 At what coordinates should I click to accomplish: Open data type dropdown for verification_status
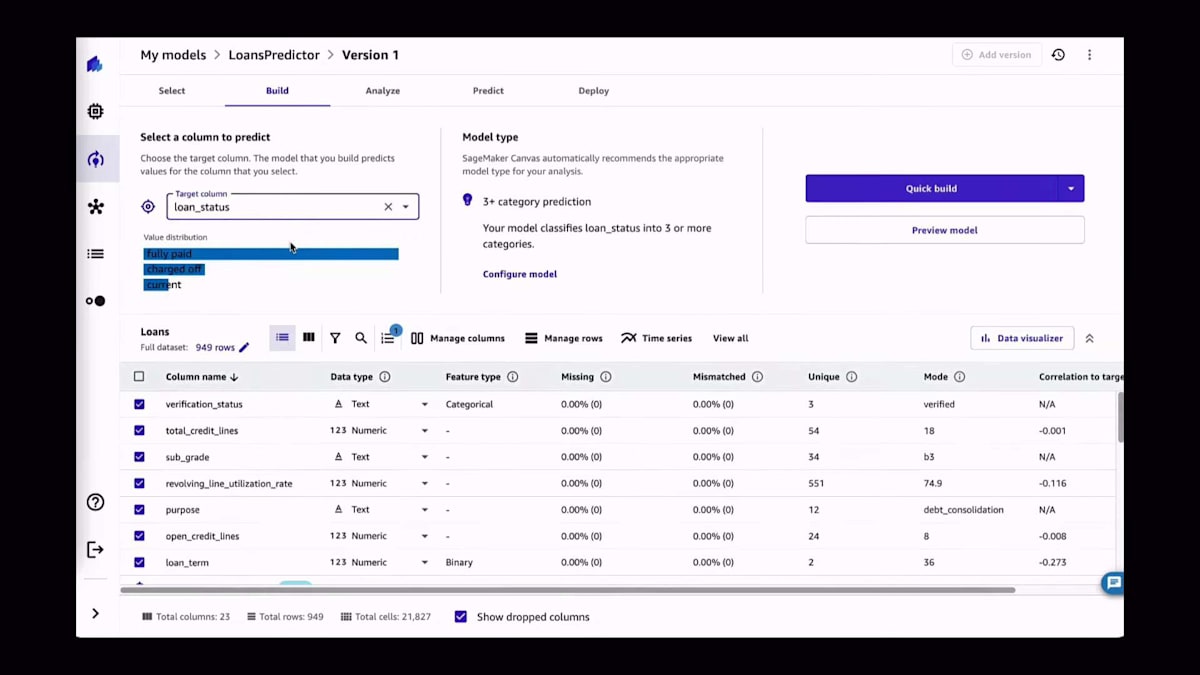pos(424,404)
